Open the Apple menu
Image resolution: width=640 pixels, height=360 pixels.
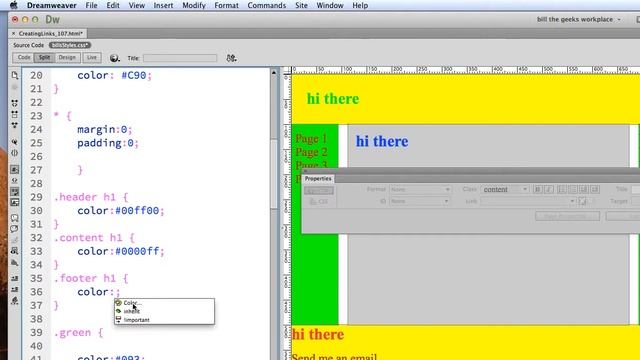(13, 5)
